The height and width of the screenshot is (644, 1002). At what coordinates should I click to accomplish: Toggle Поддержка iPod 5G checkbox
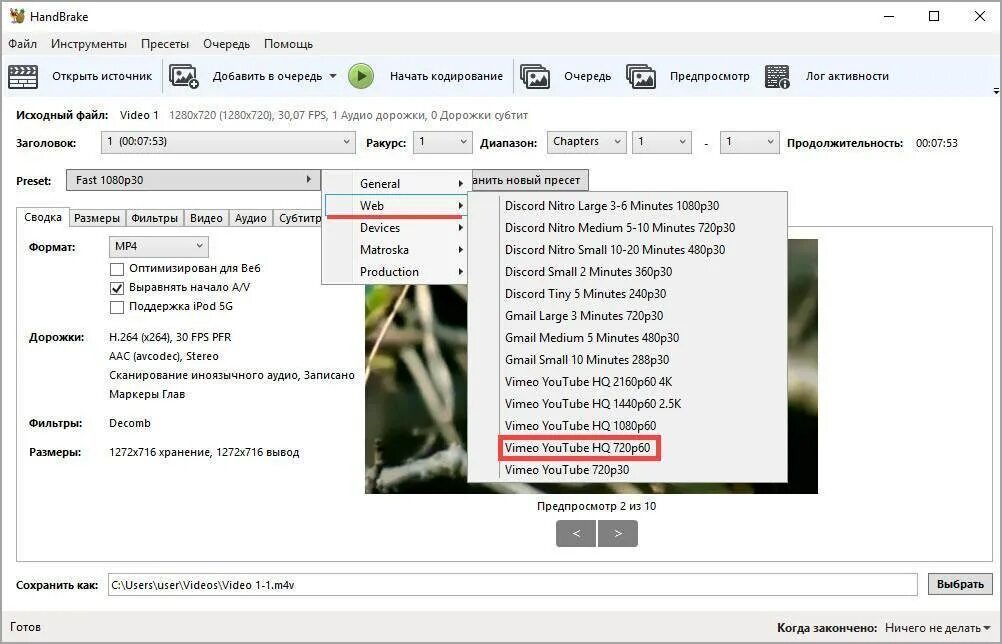[x=117, y=307]
